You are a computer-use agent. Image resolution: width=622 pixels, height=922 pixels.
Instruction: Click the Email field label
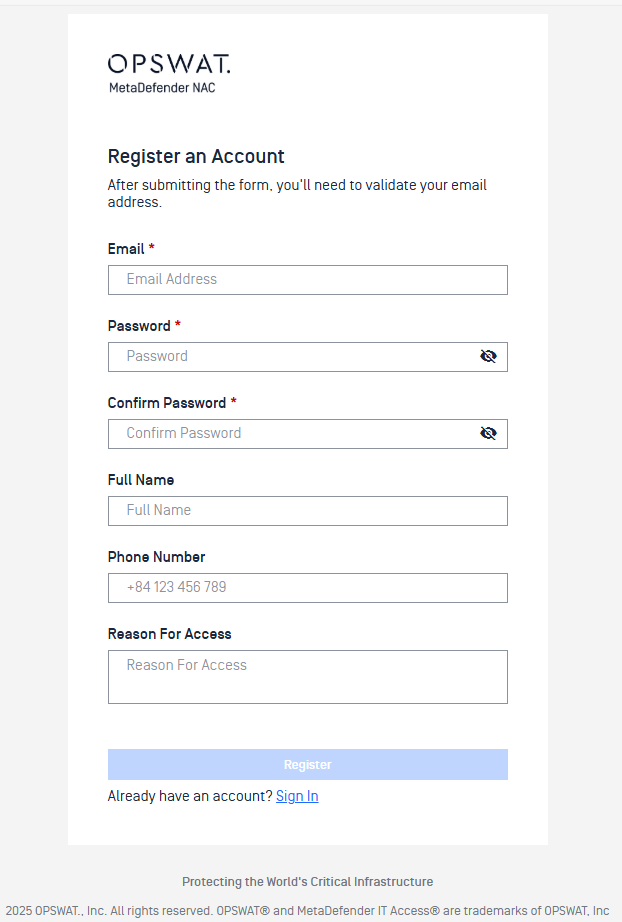click(x=126, y=249)
